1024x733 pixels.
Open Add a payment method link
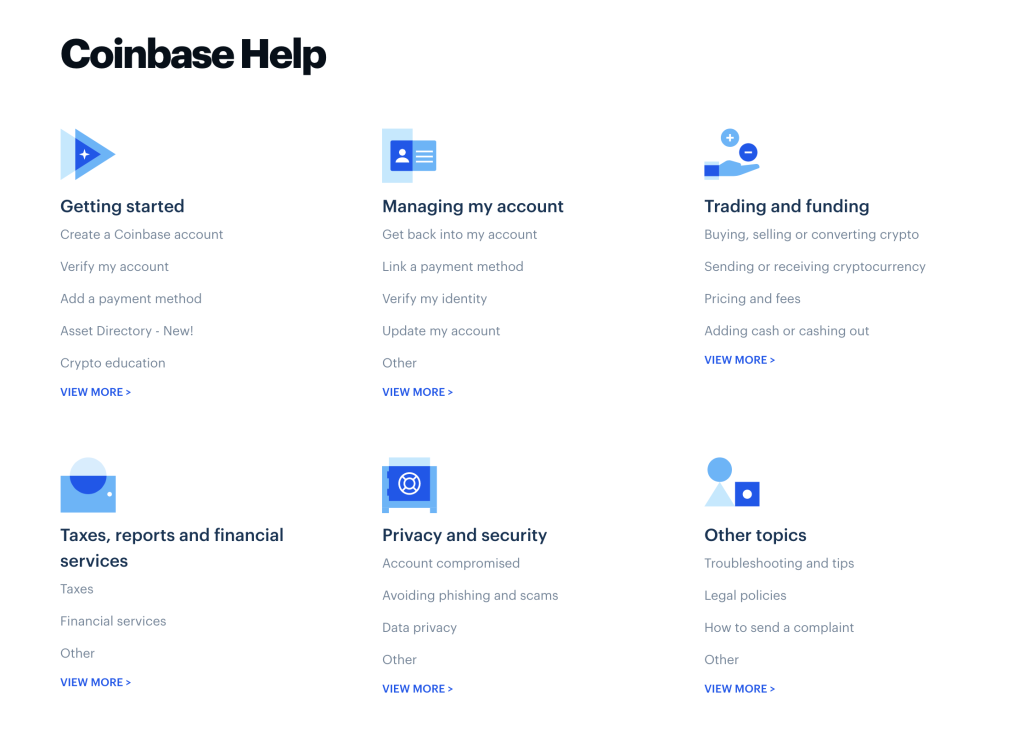131,299
